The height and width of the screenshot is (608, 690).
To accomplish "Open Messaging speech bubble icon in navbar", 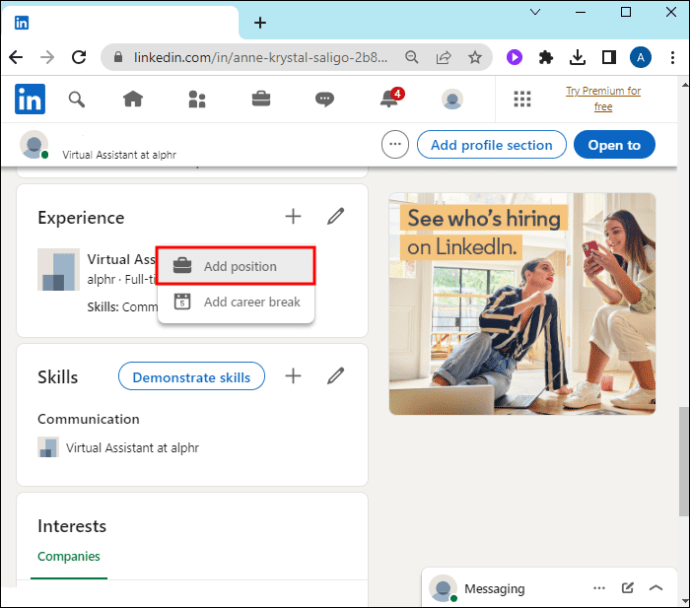I will pos(324,99).
